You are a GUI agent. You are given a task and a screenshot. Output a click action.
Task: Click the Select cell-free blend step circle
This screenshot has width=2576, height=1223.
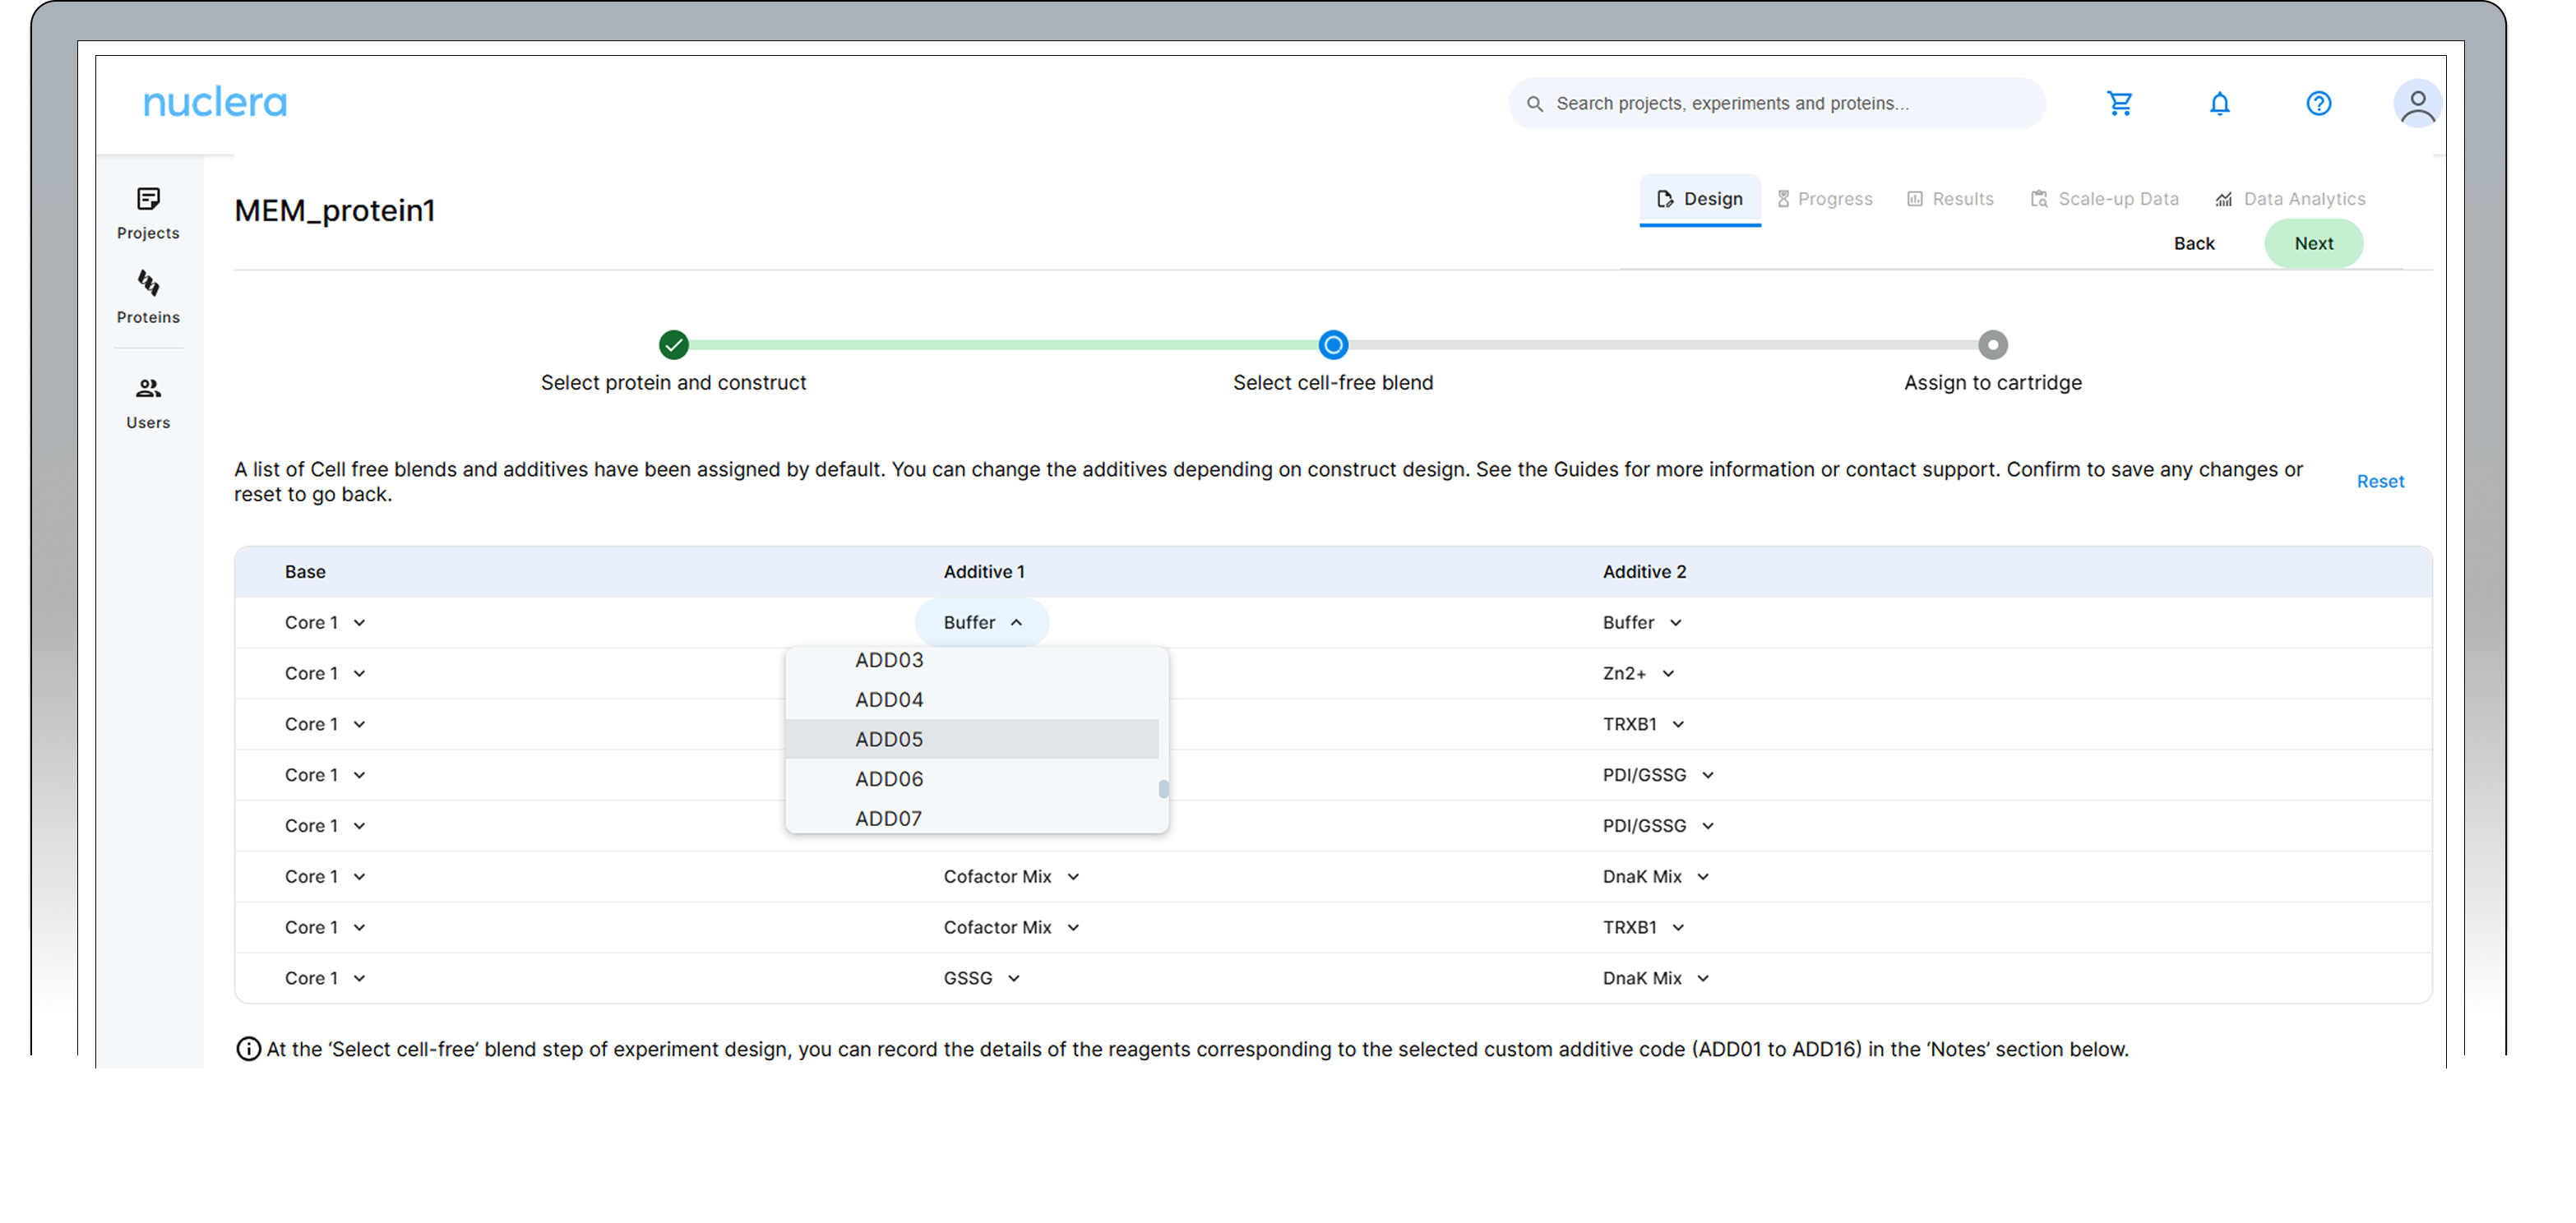1333,345
